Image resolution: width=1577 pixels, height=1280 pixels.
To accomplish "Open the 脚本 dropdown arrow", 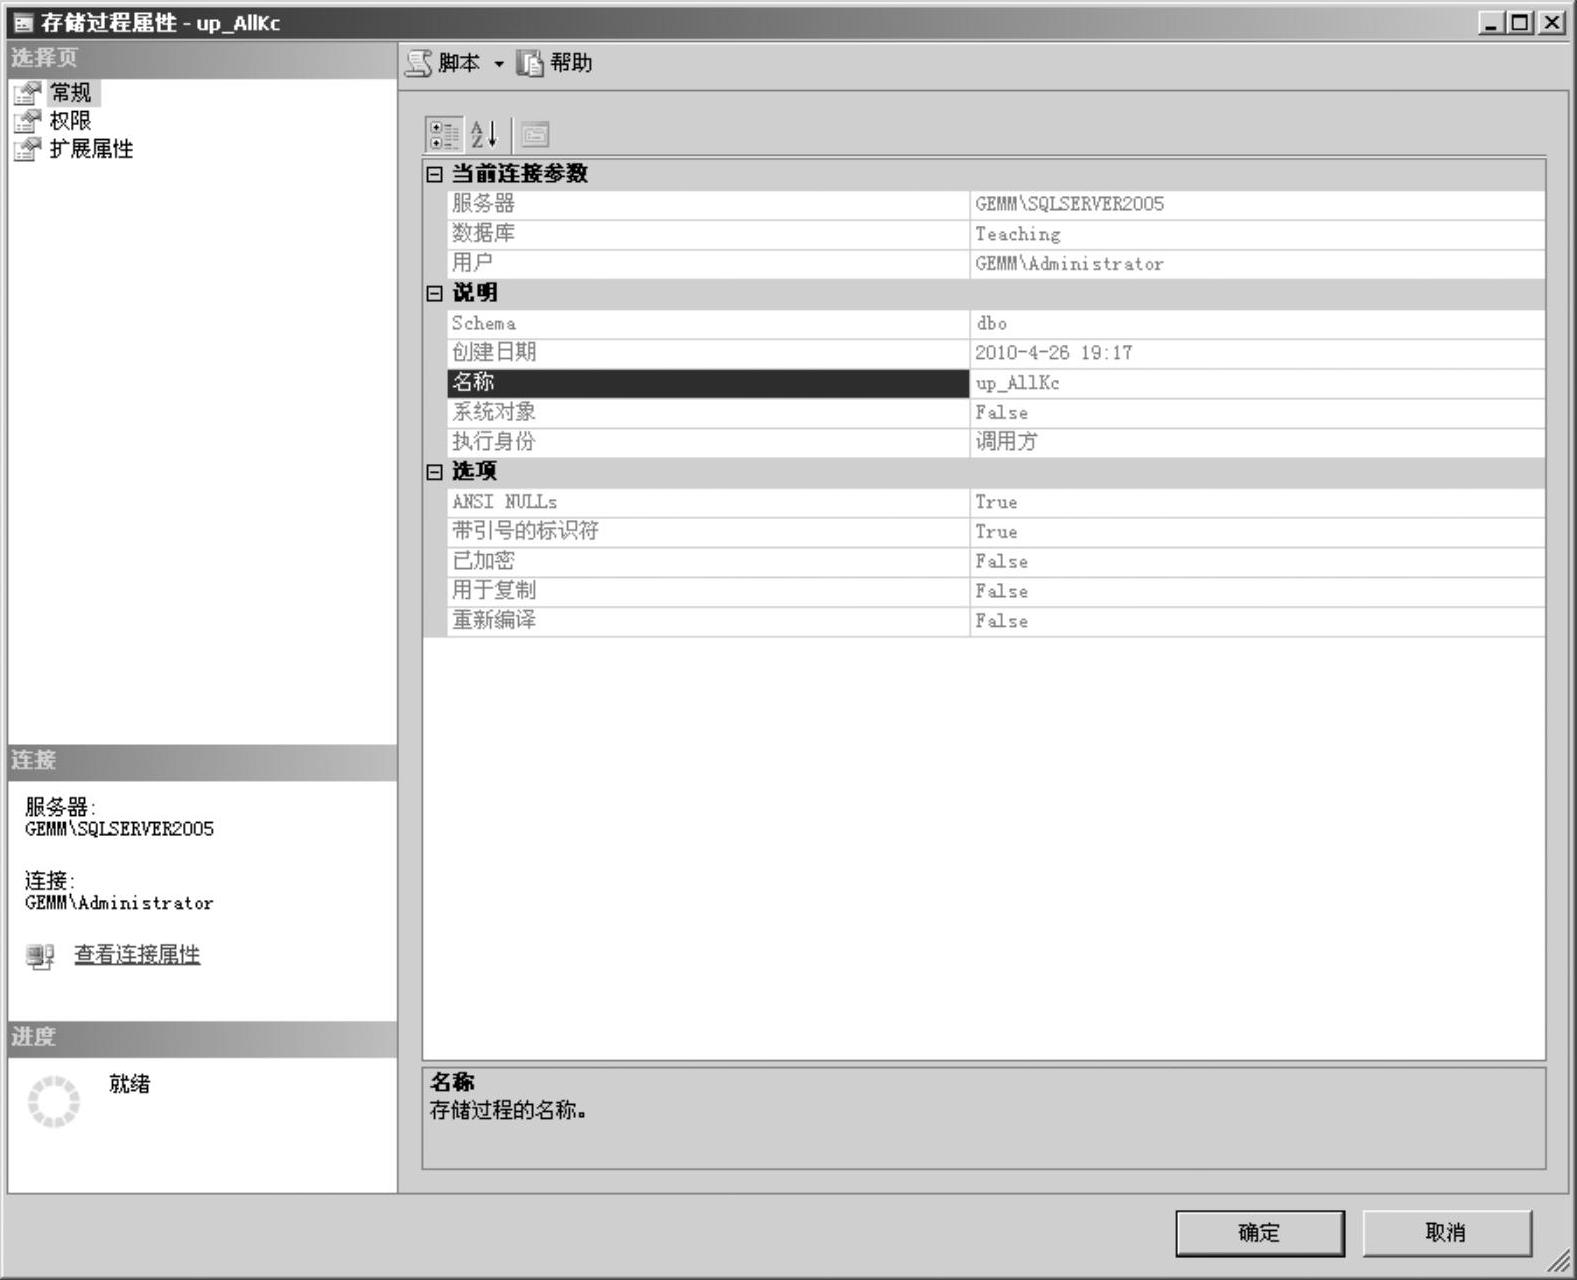I will click(x=499, y=64).
